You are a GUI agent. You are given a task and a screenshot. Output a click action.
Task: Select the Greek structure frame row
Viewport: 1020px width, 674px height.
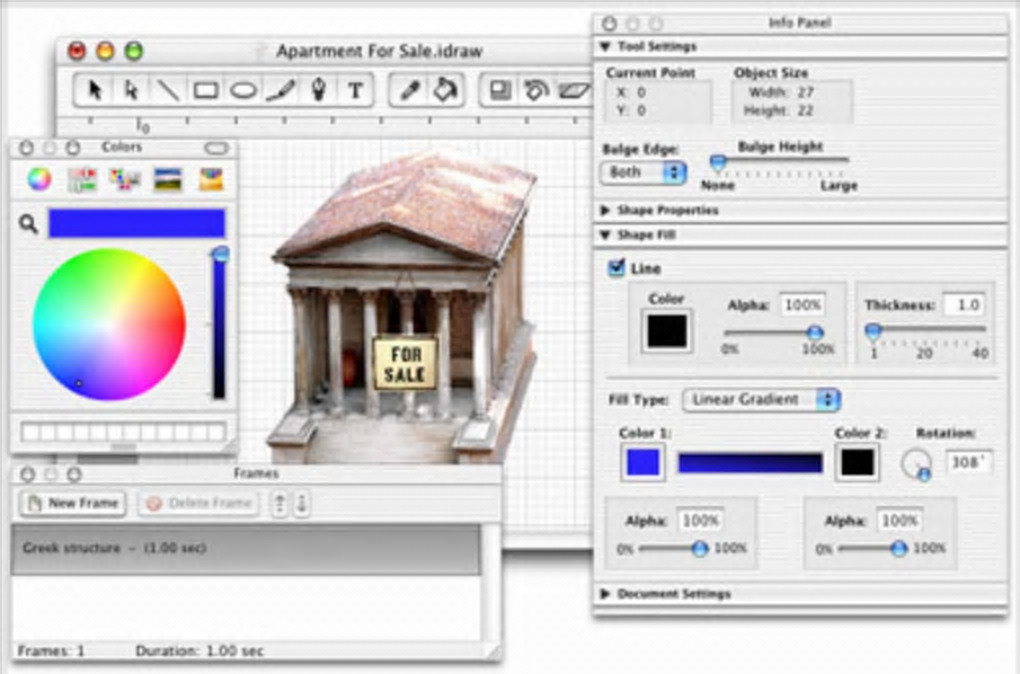pos(246,549)
